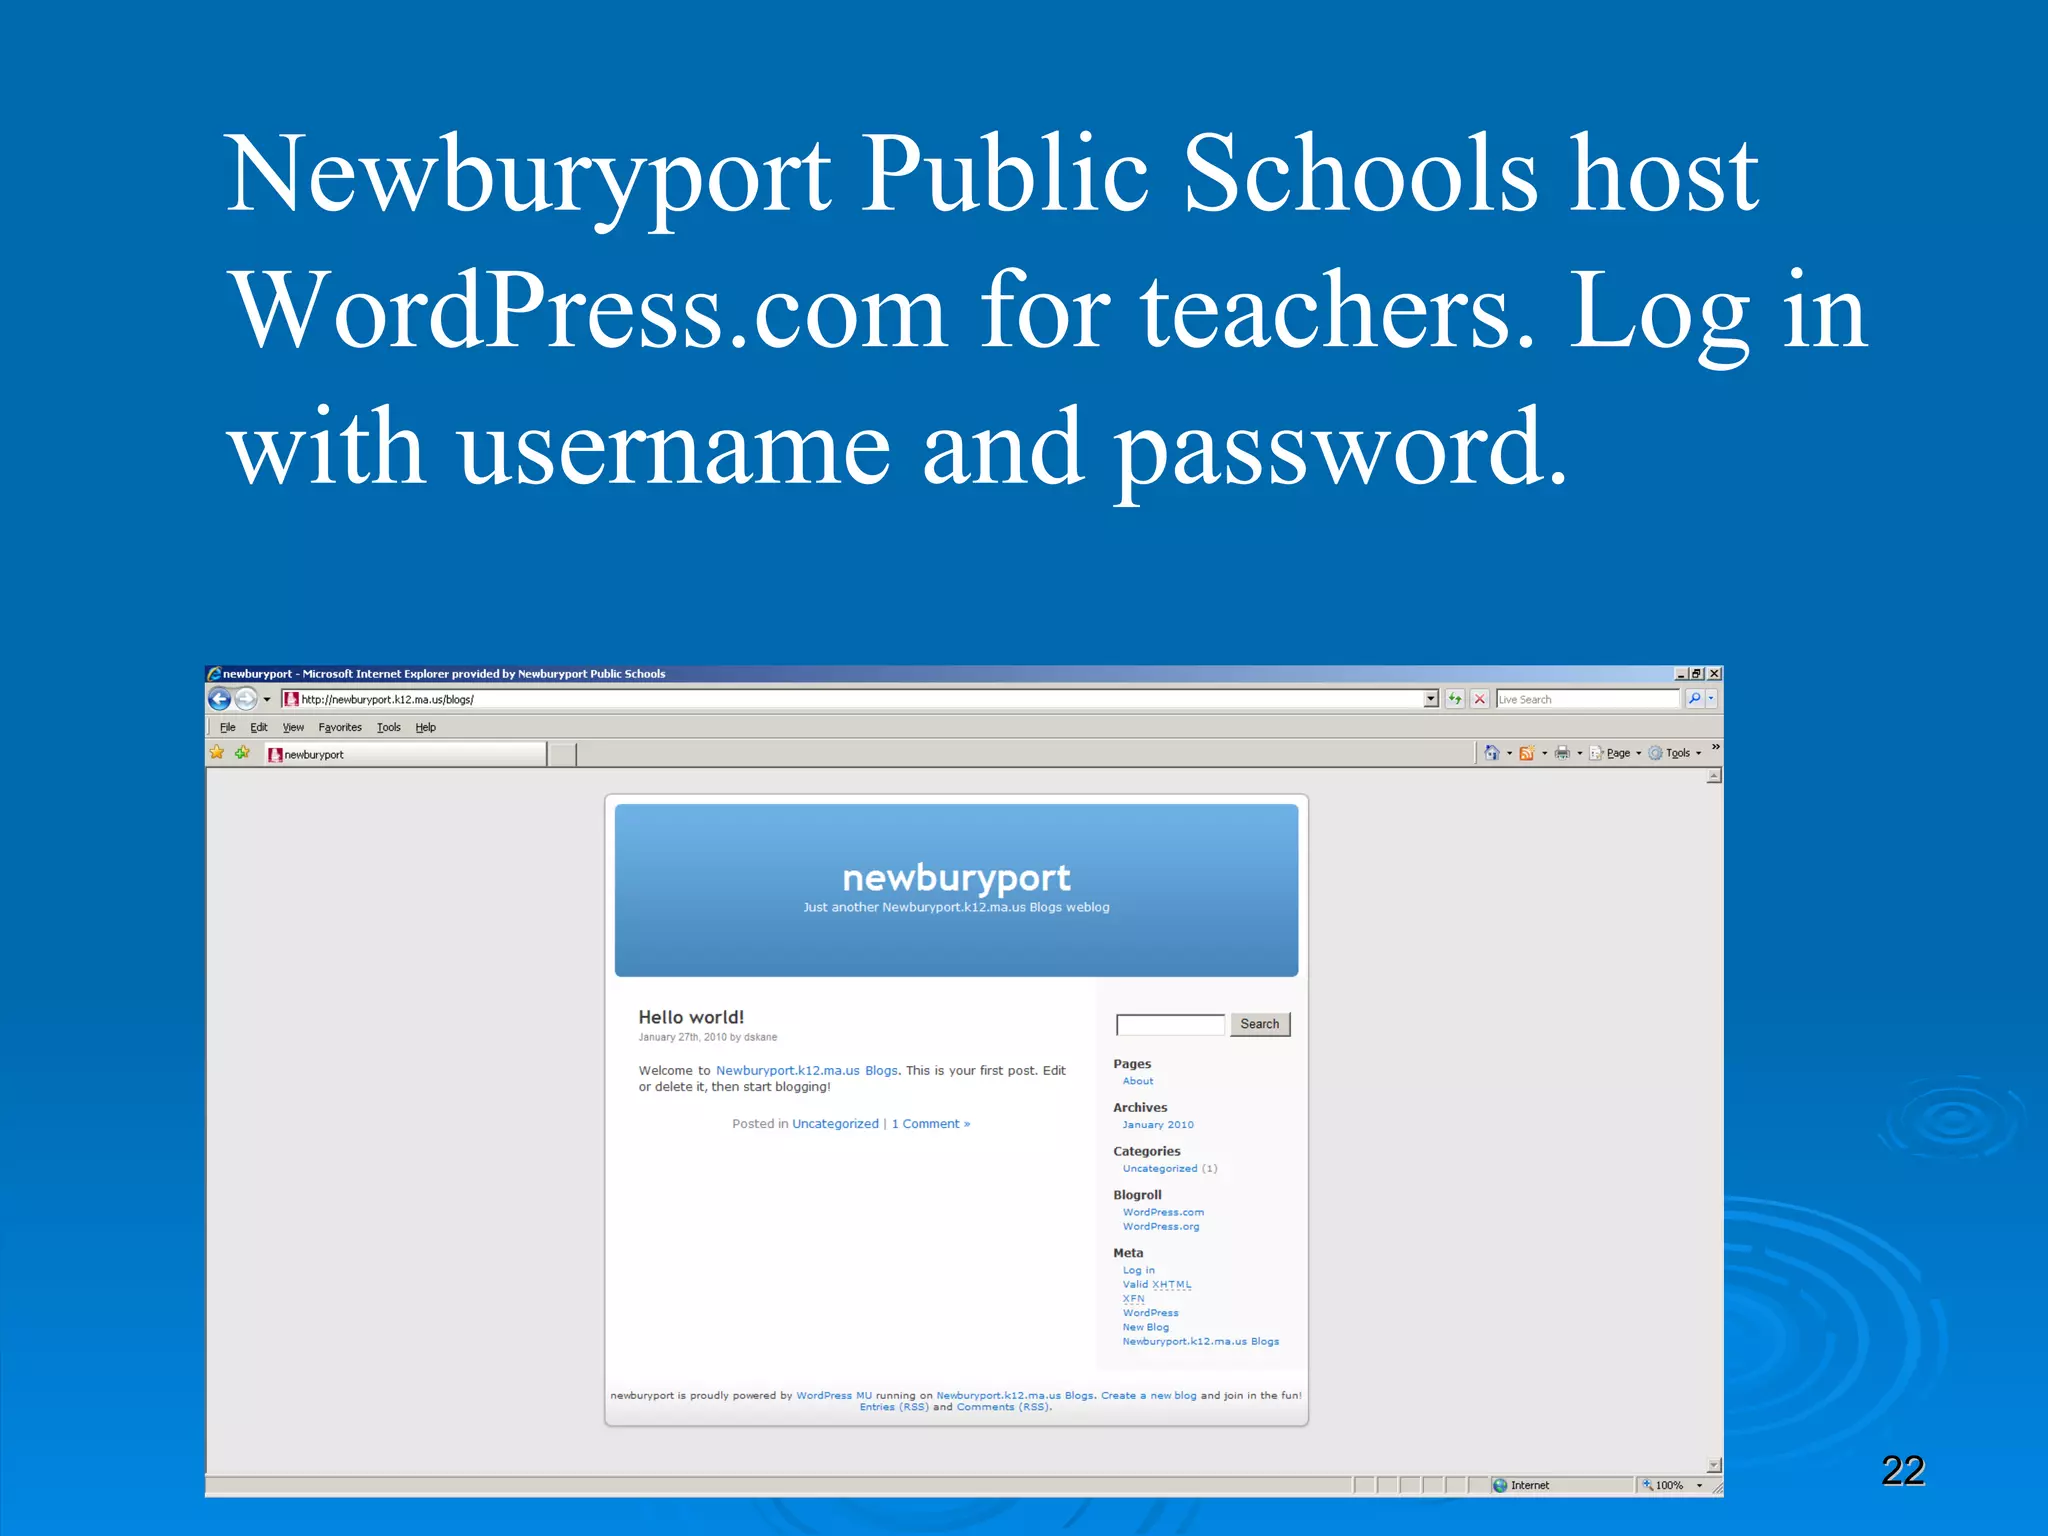Open the About page link
2048x1536 pixels.
pyautogui.click(x=1138, y=1081)
